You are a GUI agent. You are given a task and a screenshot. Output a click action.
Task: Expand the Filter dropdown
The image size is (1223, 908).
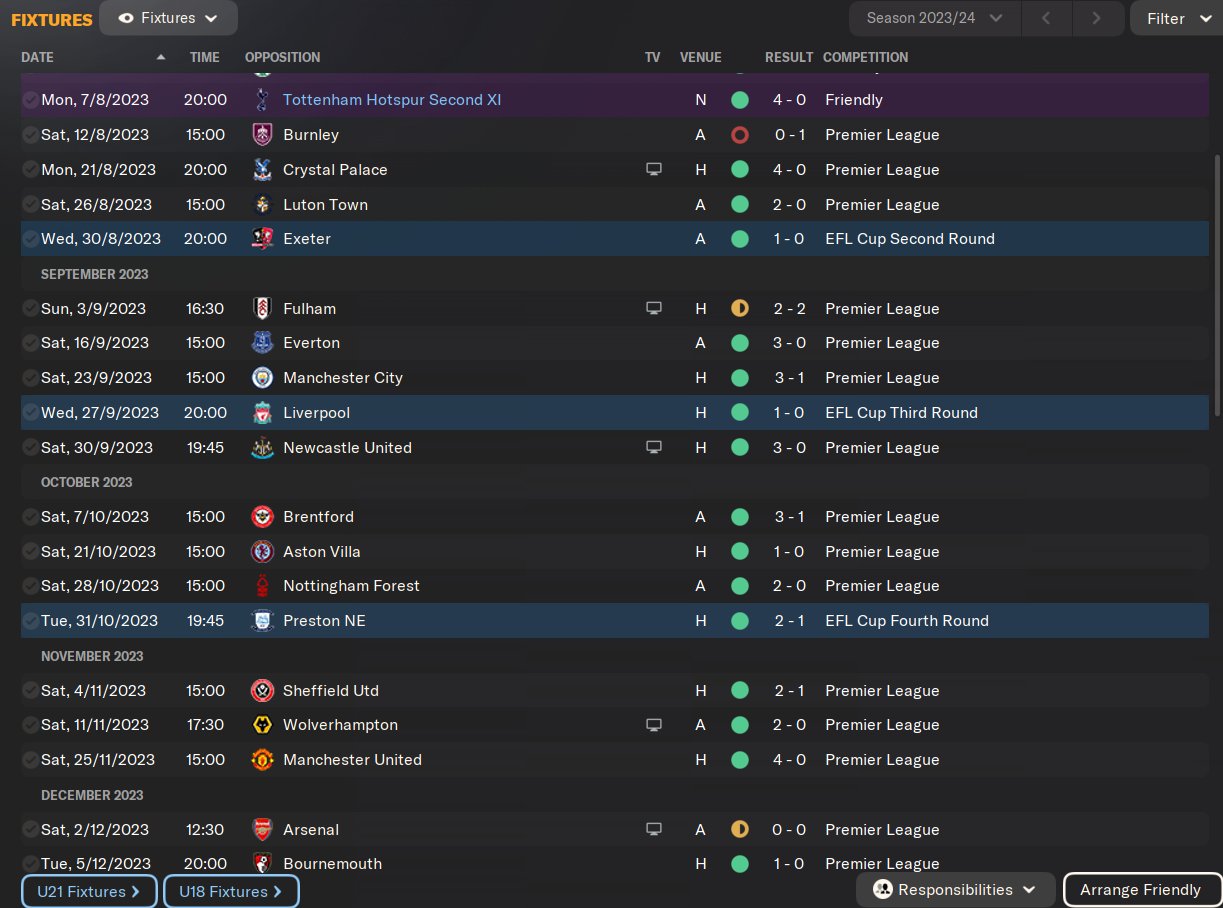[x=1176, y=18]
